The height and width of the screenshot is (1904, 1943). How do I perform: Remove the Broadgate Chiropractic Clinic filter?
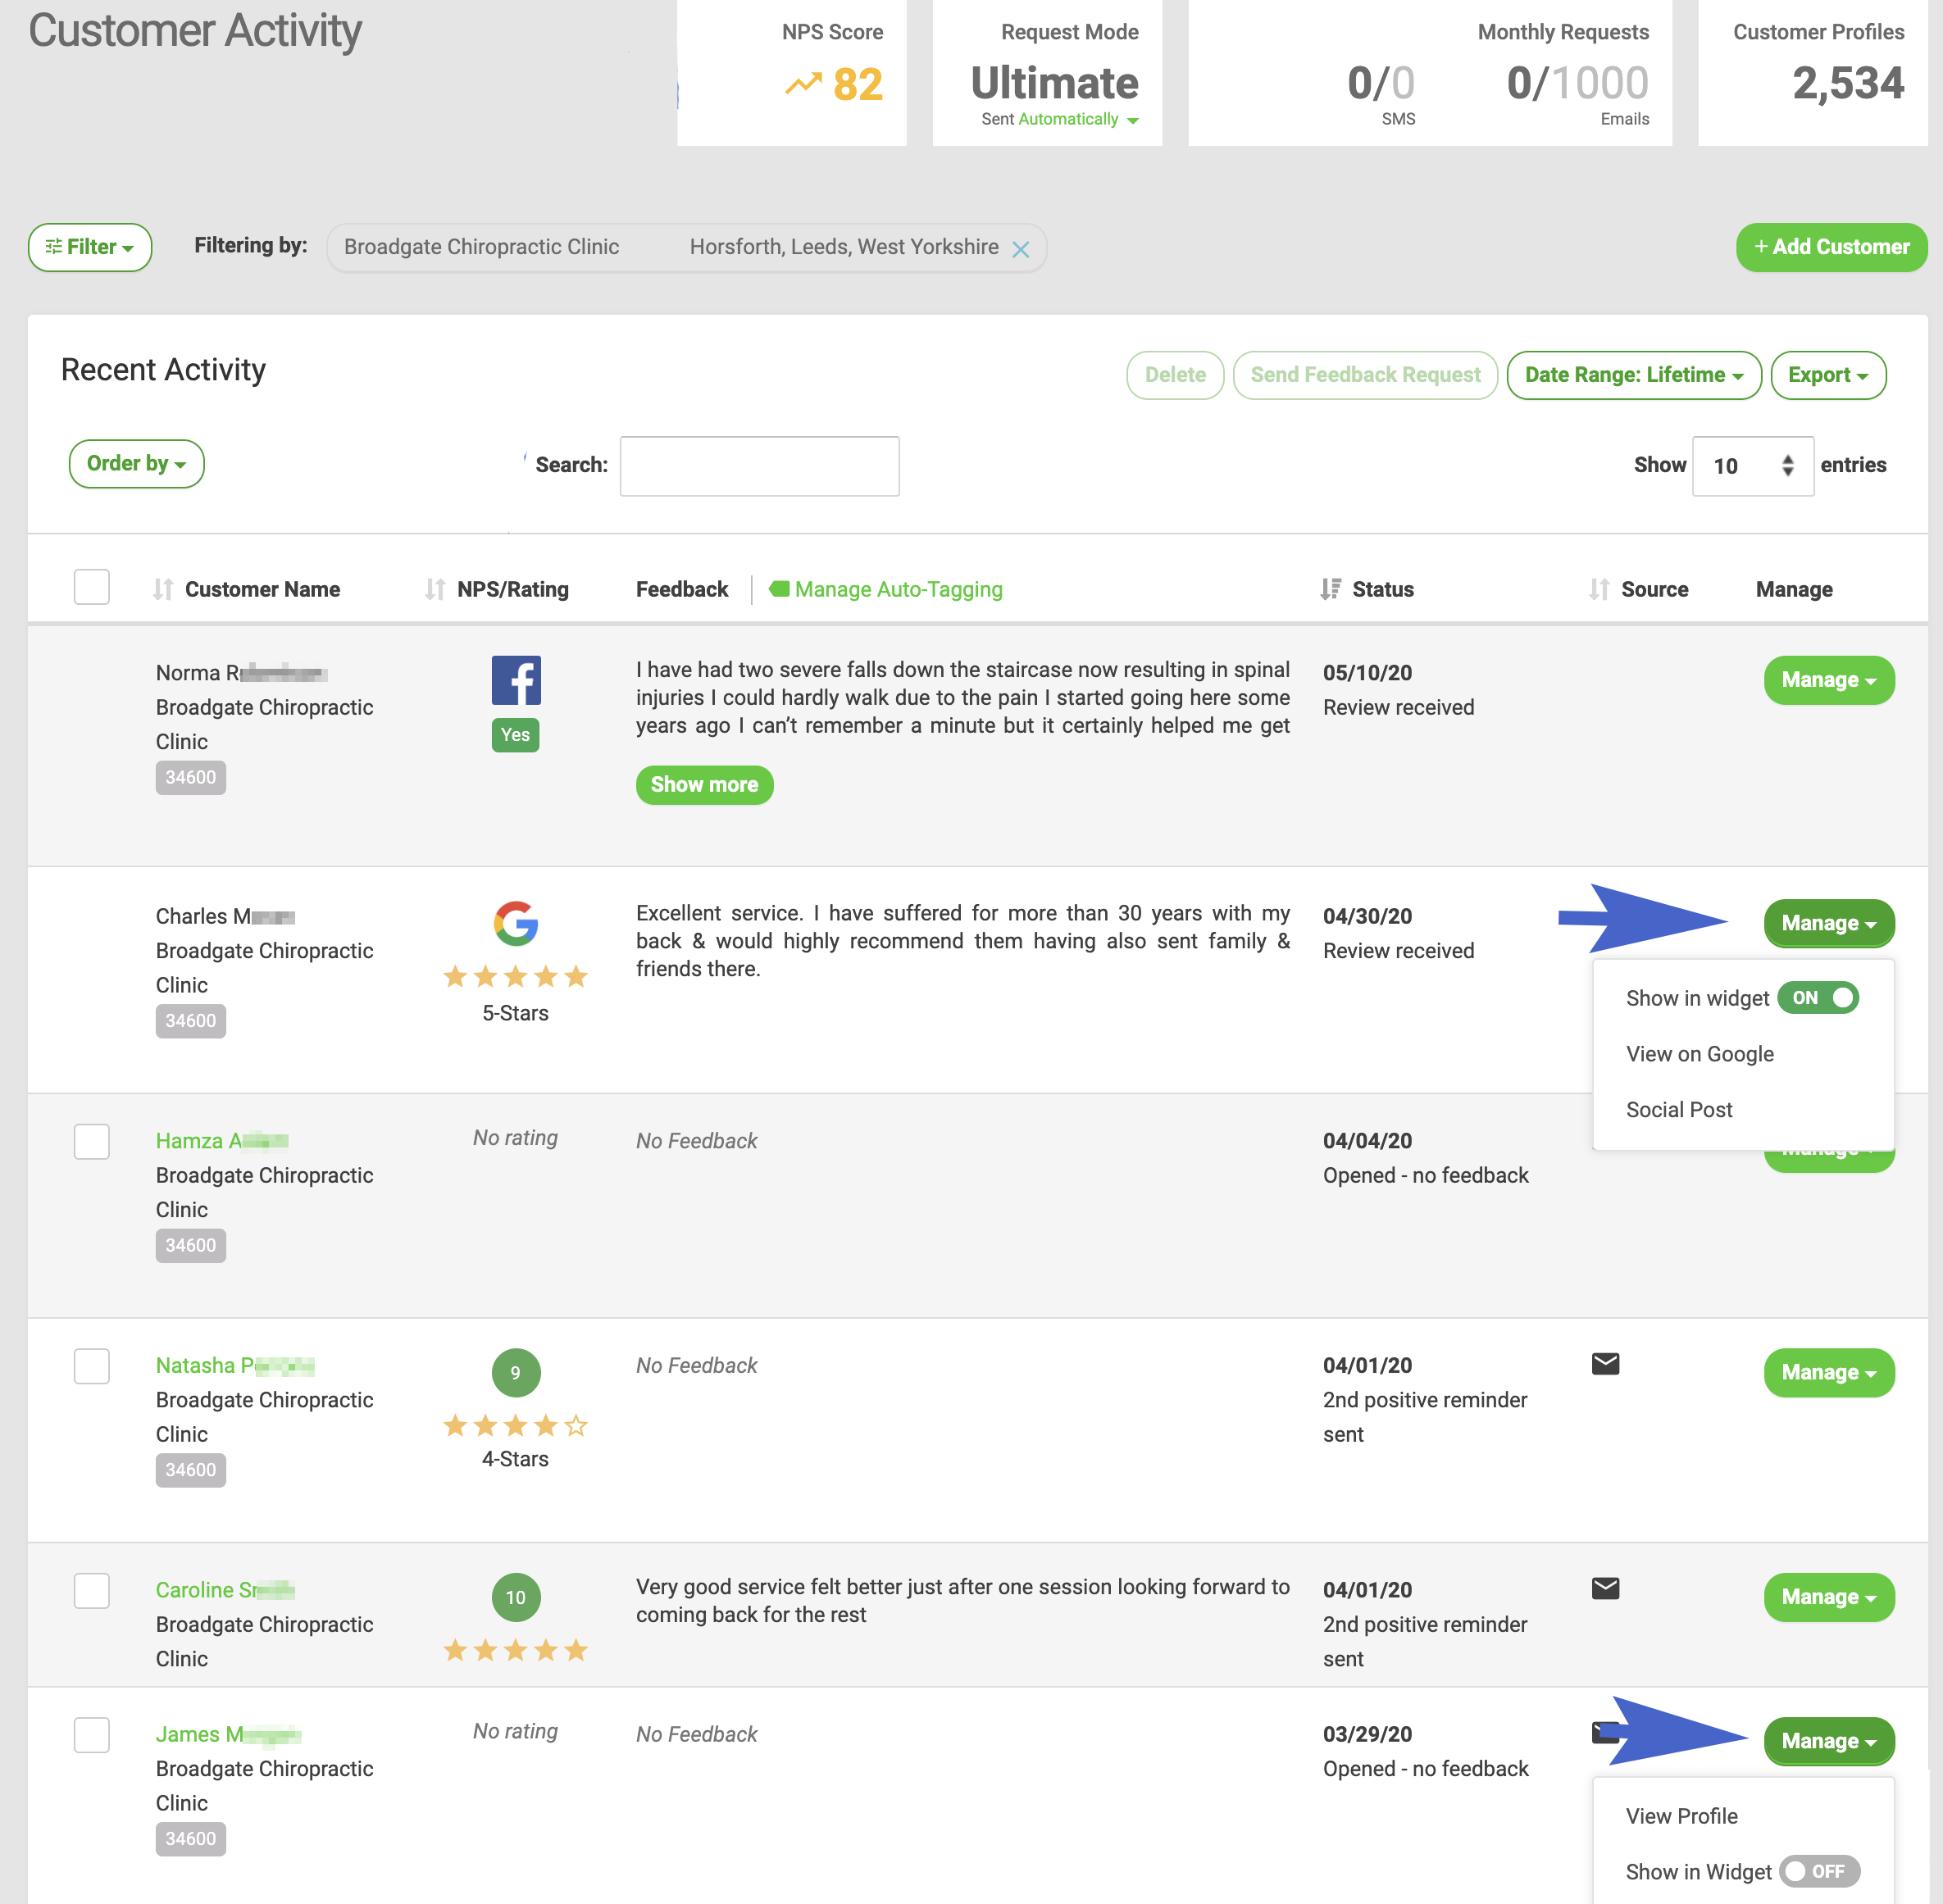(1020, 249)
